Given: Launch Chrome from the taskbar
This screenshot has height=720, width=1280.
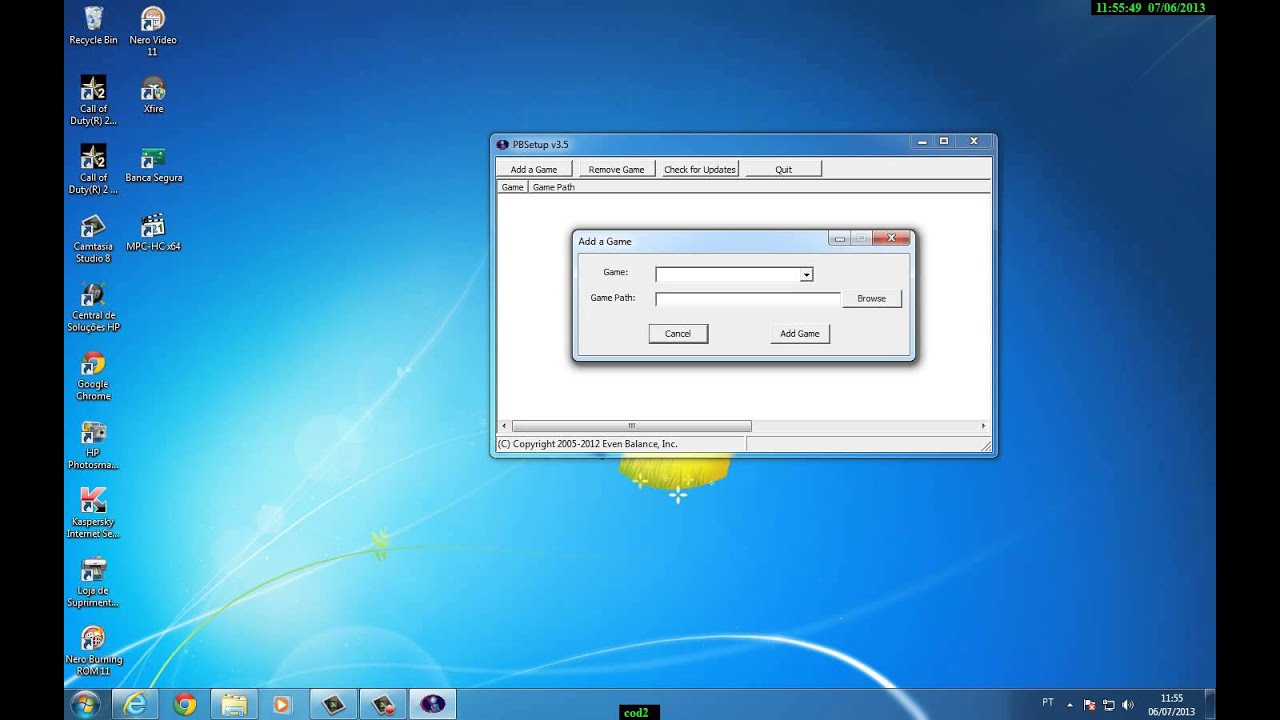Looking at the screenshot, I should pos(184,704).
